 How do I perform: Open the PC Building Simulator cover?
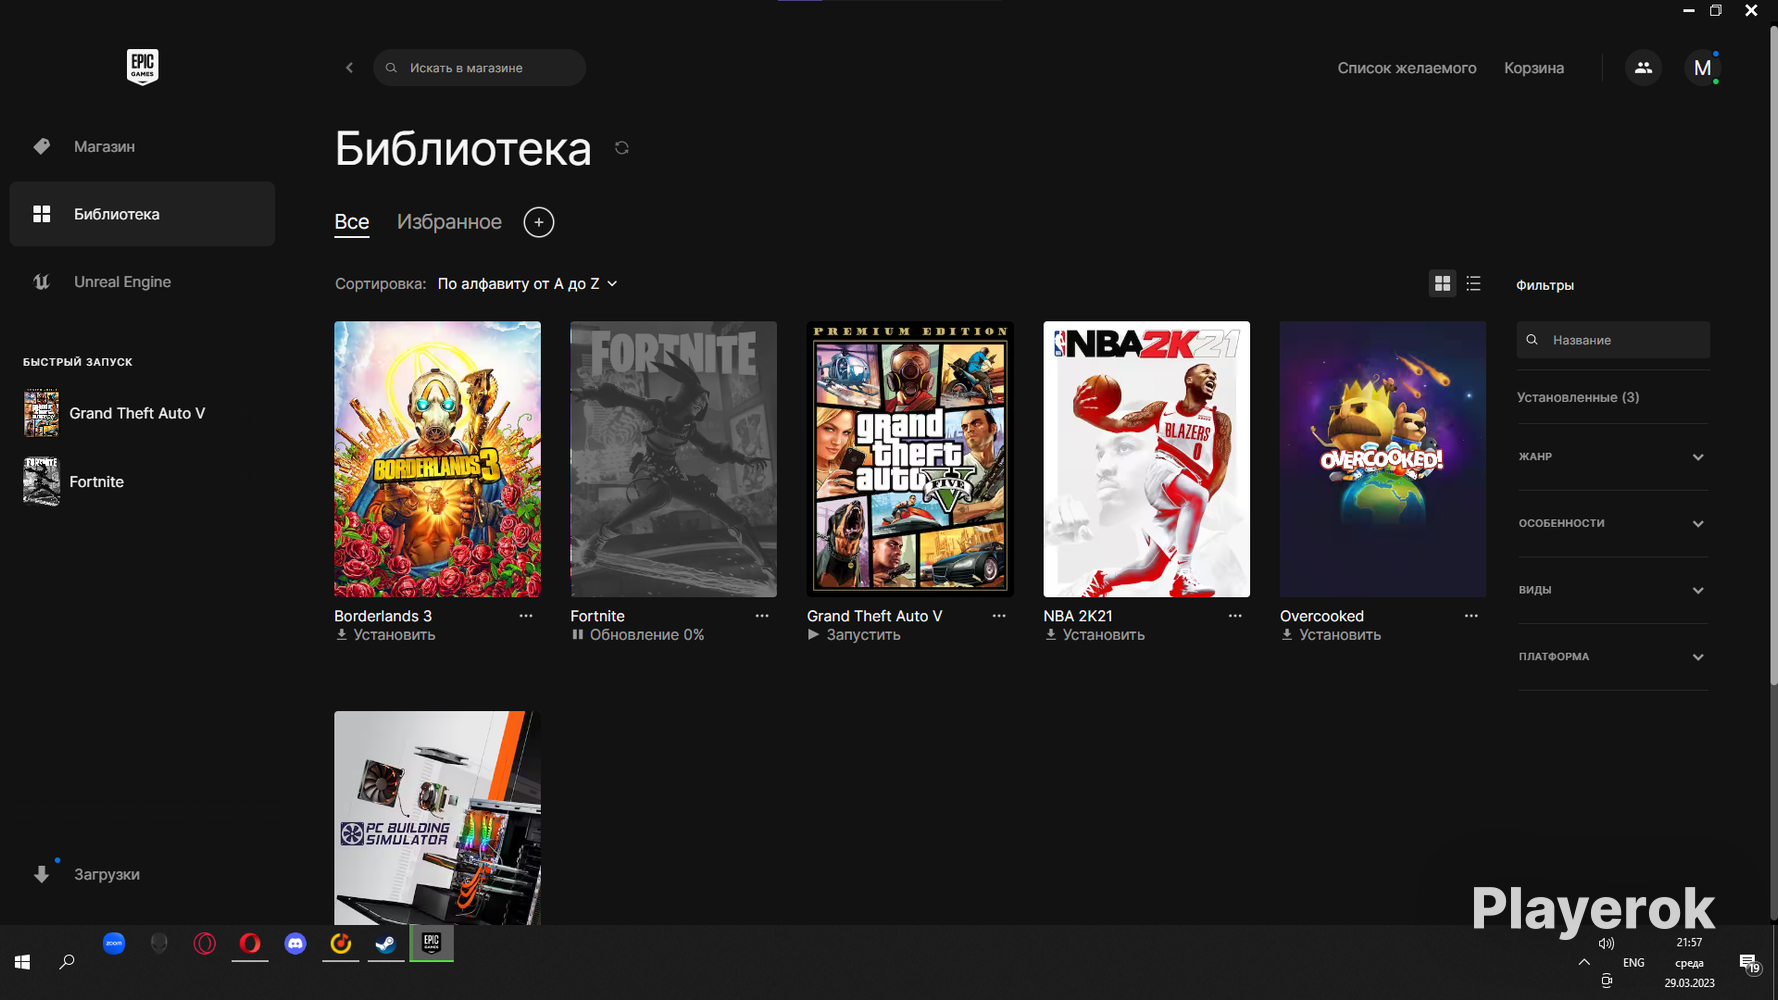coord(437,818)
